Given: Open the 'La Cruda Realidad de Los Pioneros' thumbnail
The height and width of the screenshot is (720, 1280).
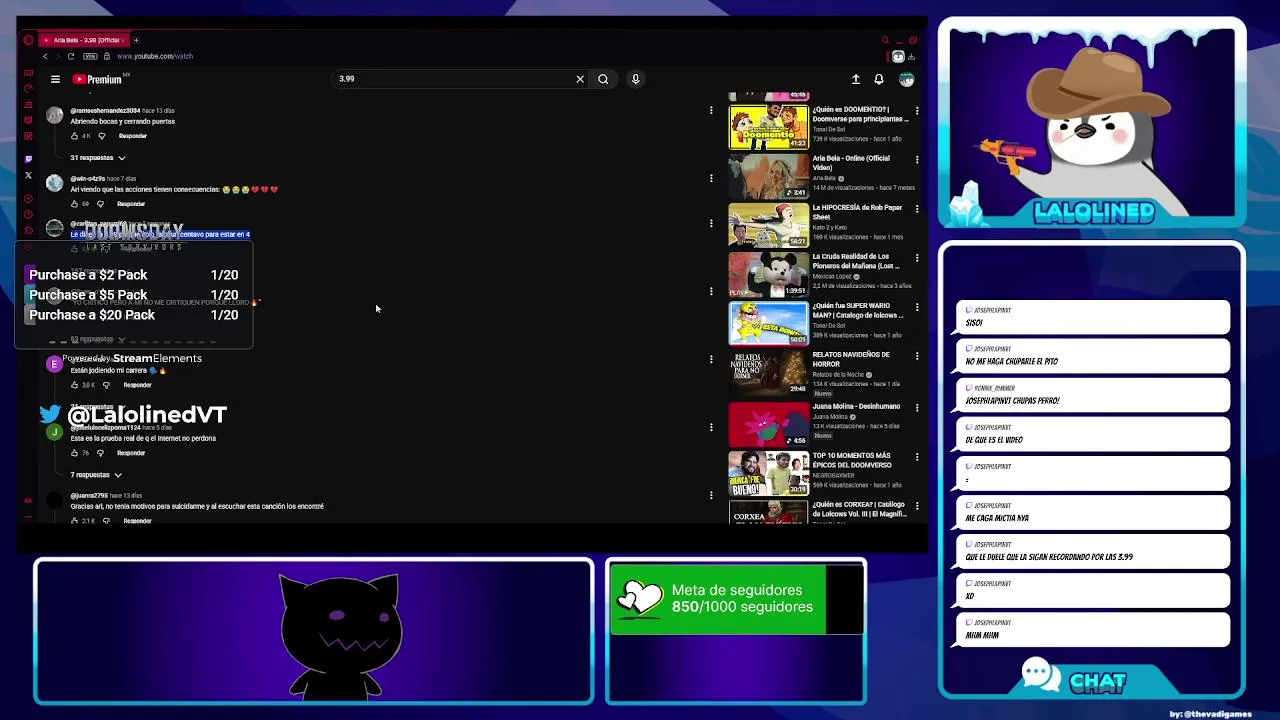Looking at the screenshot, I should pyautogui.click(x=768, y=274).
